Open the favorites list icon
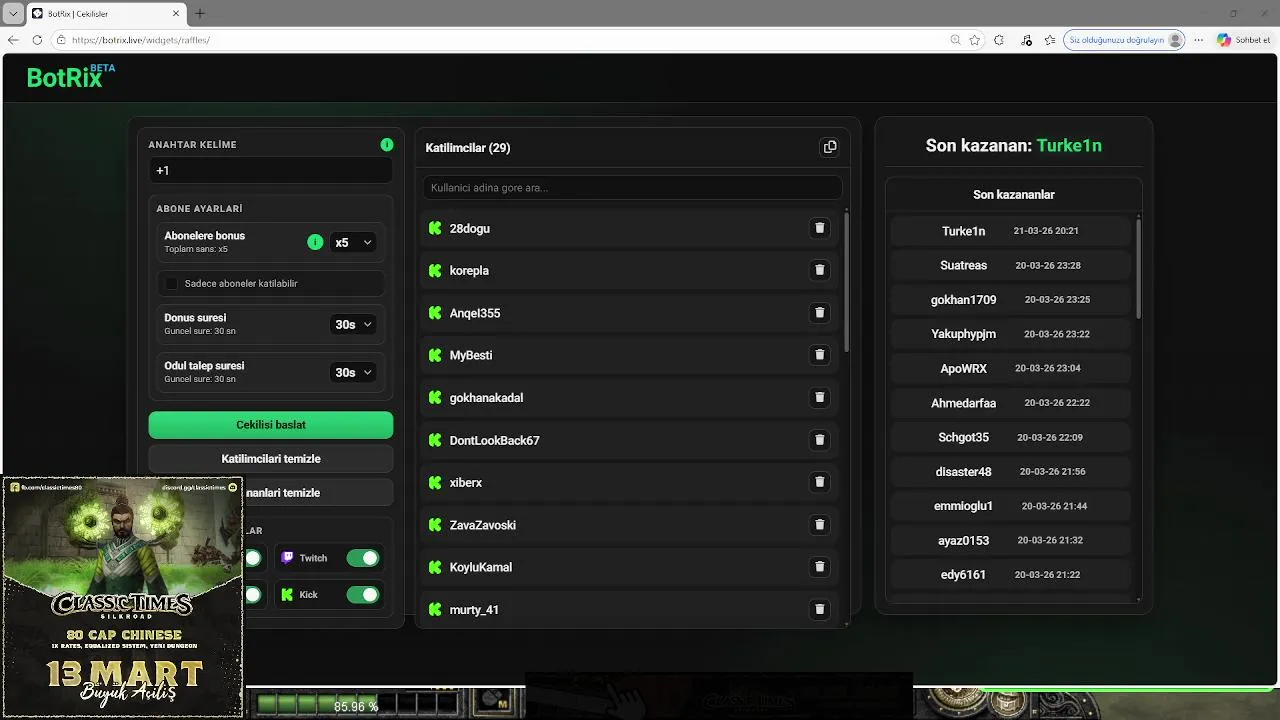Screen dimensions: 1280x720 pyautogui.click(x=1049, y=40)
